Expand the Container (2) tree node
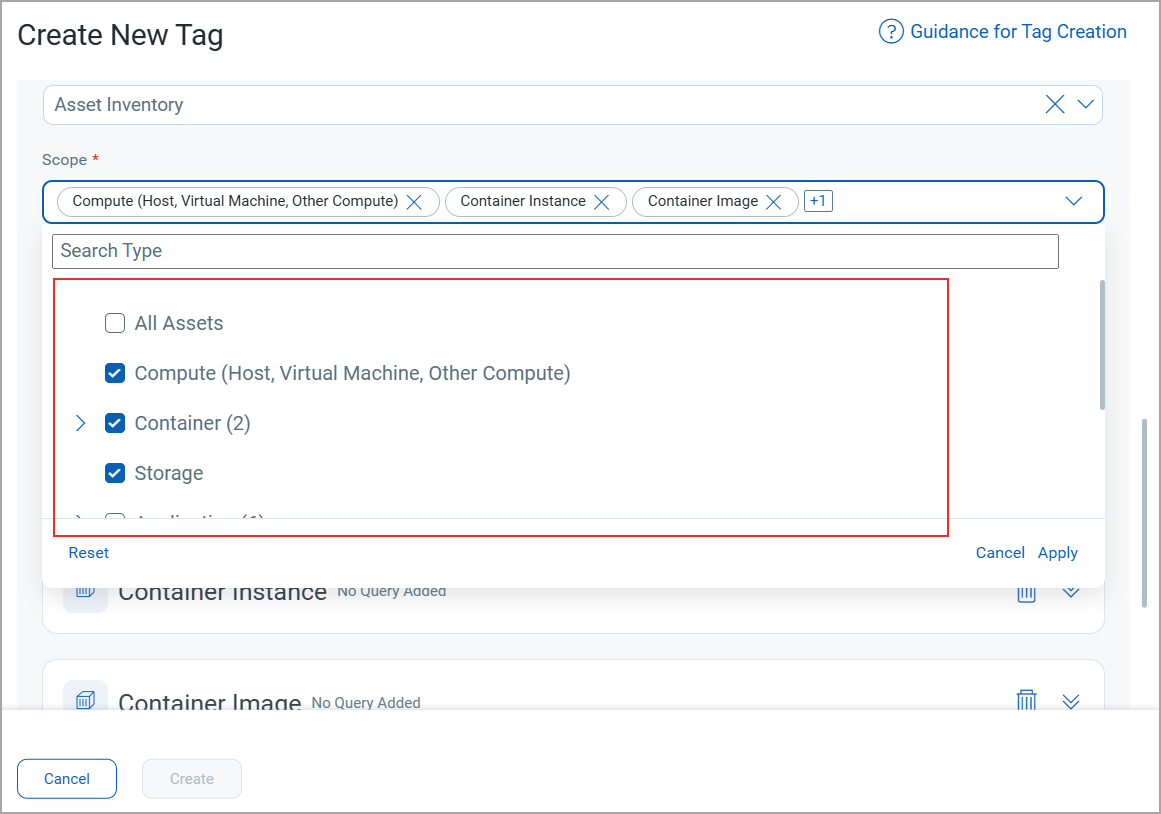 [81, 423]
